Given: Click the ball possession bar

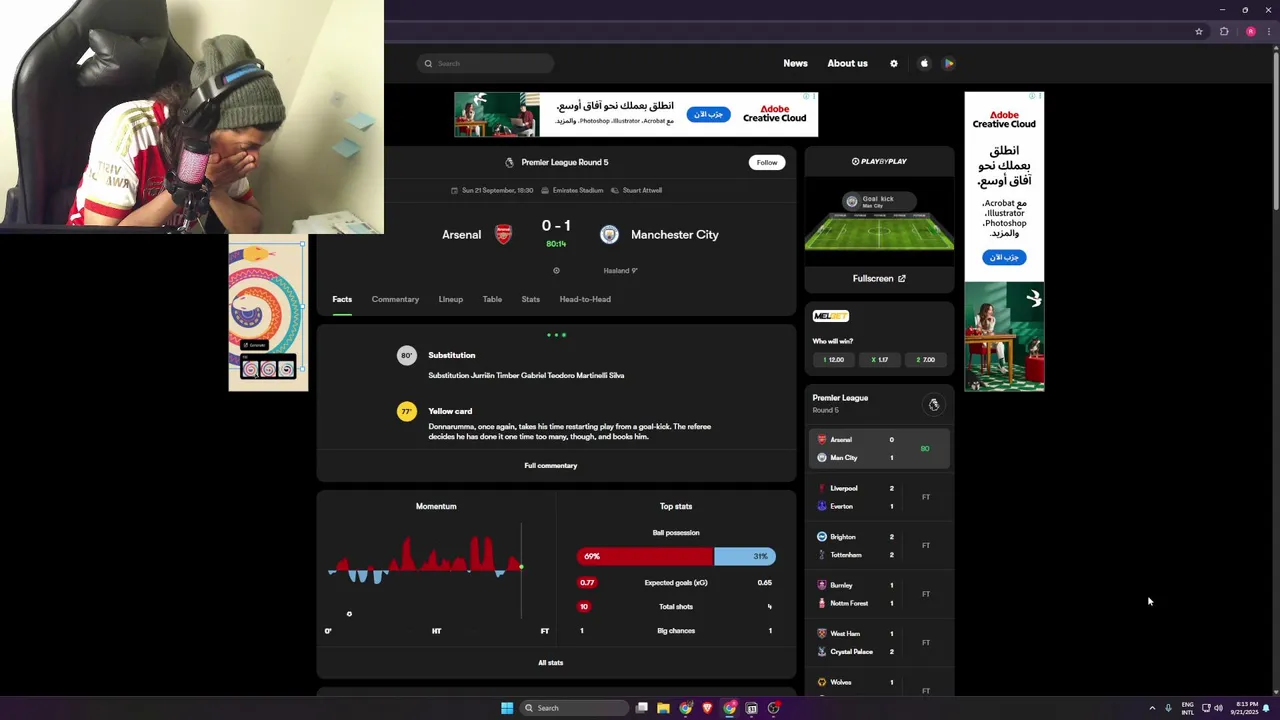Looking at the screenshot, I should tap(676, 556).
